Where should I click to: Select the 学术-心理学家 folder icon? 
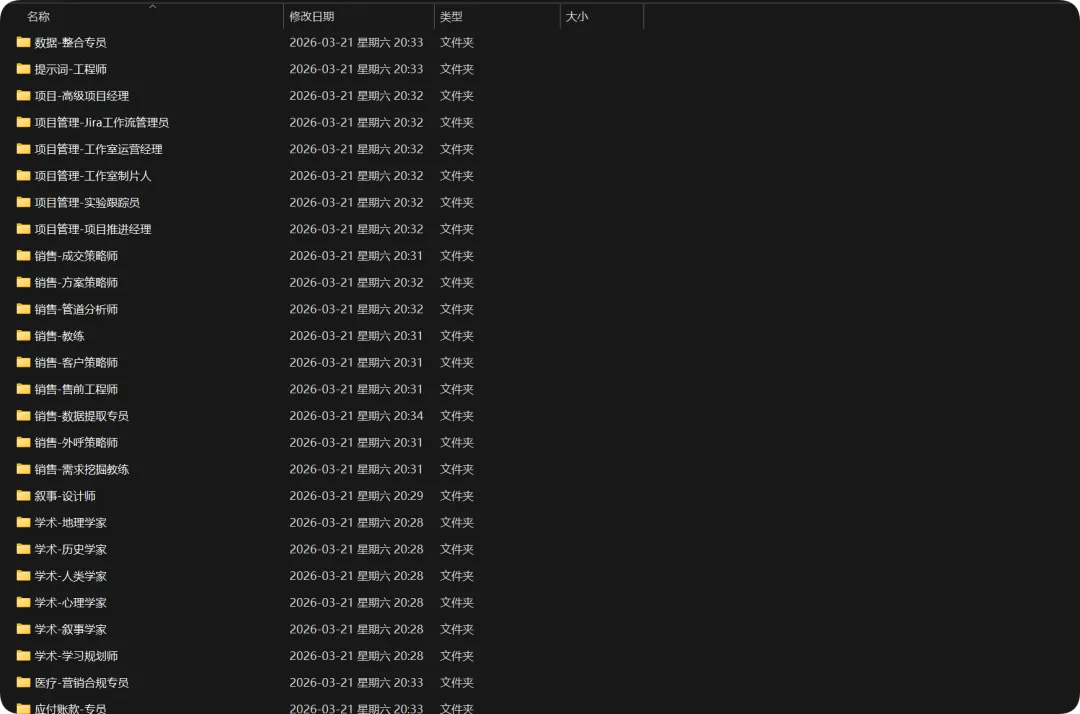click(23, 602)
